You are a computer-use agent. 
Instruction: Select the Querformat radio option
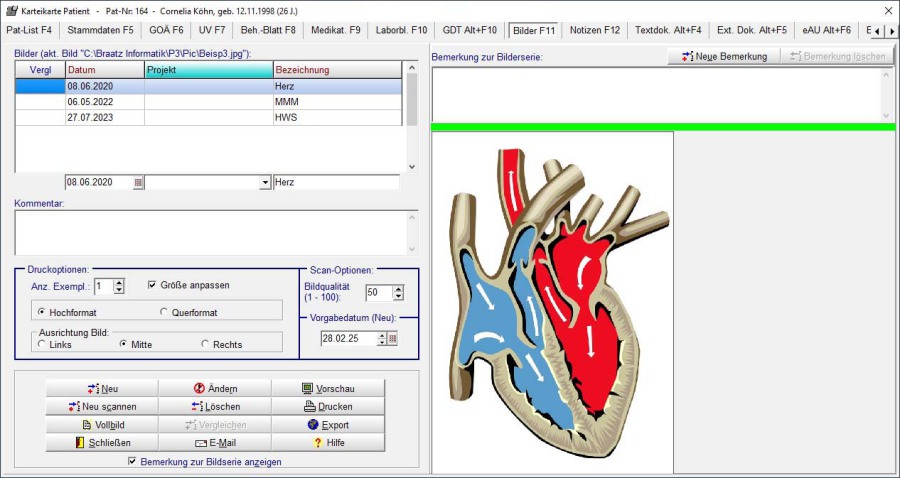tap(164, 313)
